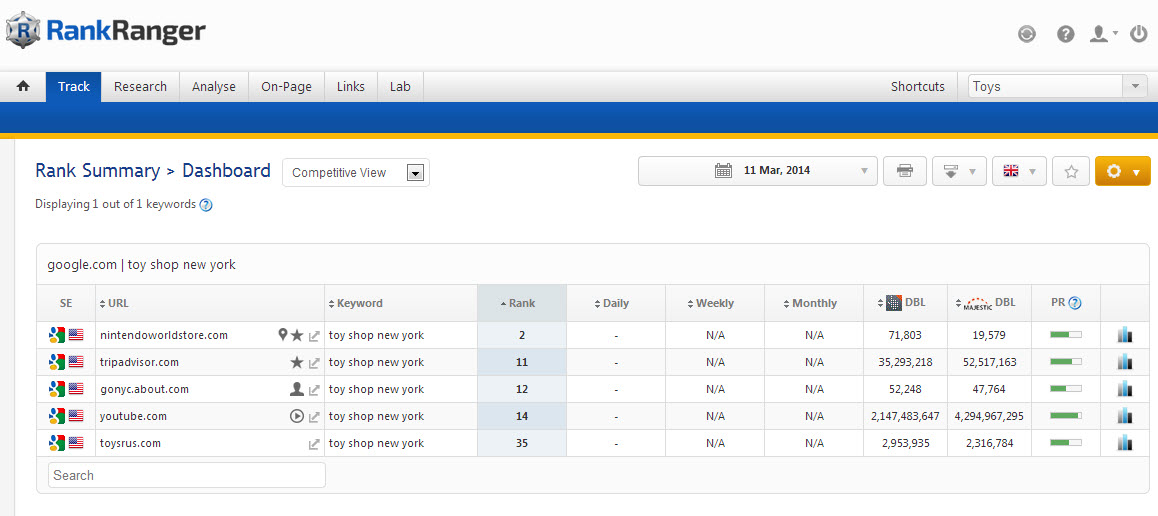Open the On-Page tab

point(286,87)
